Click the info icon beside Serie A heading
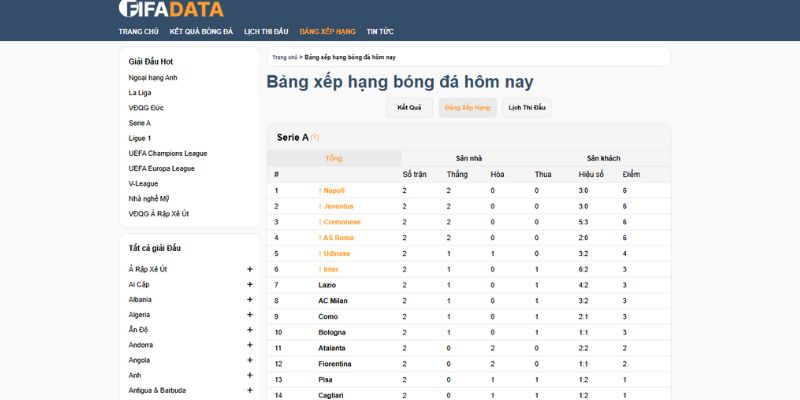This screenshot has width=800, height=400. coord(315,137)
